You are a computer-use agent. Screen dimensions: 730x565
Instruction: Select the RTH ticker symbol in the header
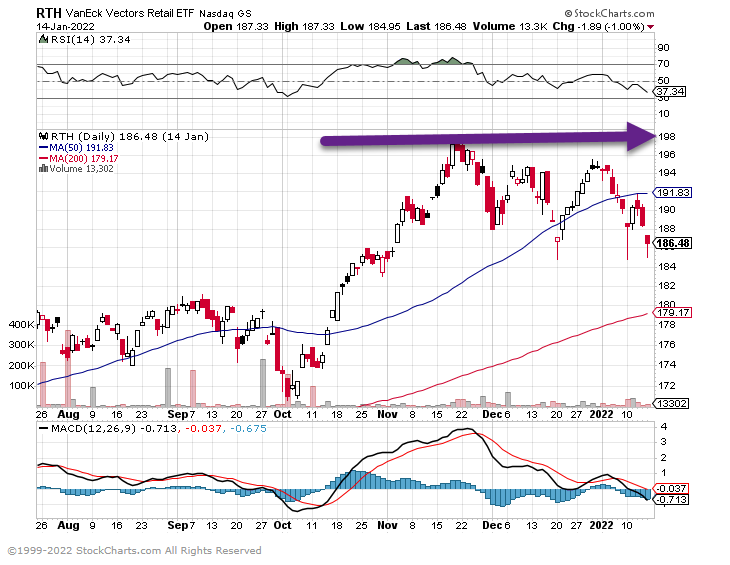click(x=49, y=13)
